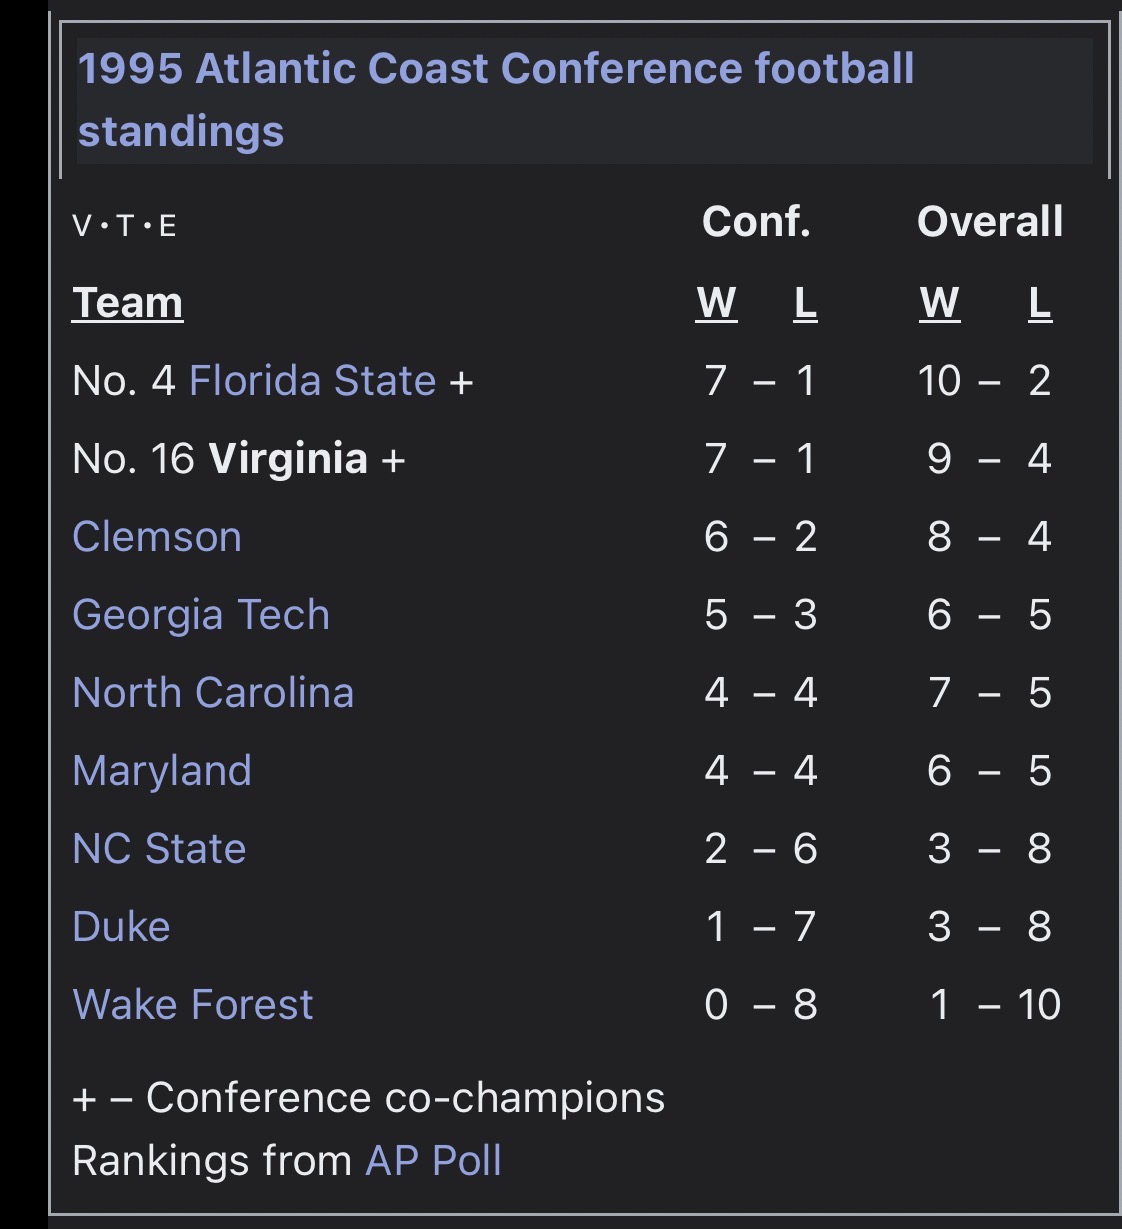Click the bold Virginia team name
1122x1229 pixels.
pos(288,459)
